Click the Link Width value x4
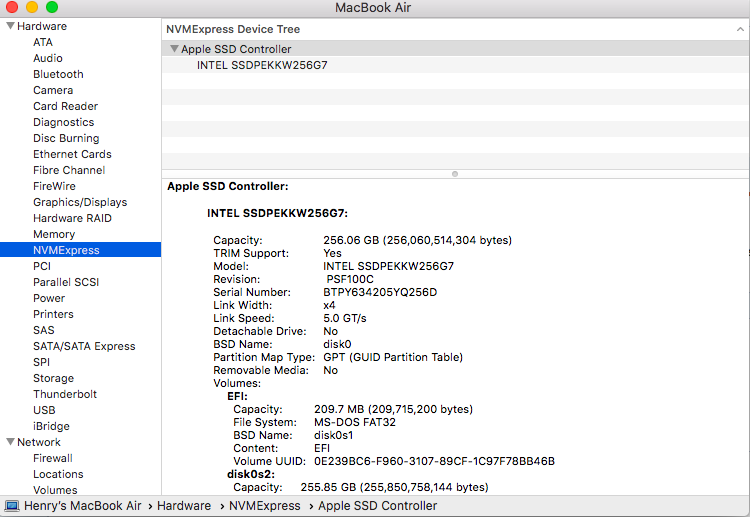This screenshot has width=750, height=517. click(329, 305)
